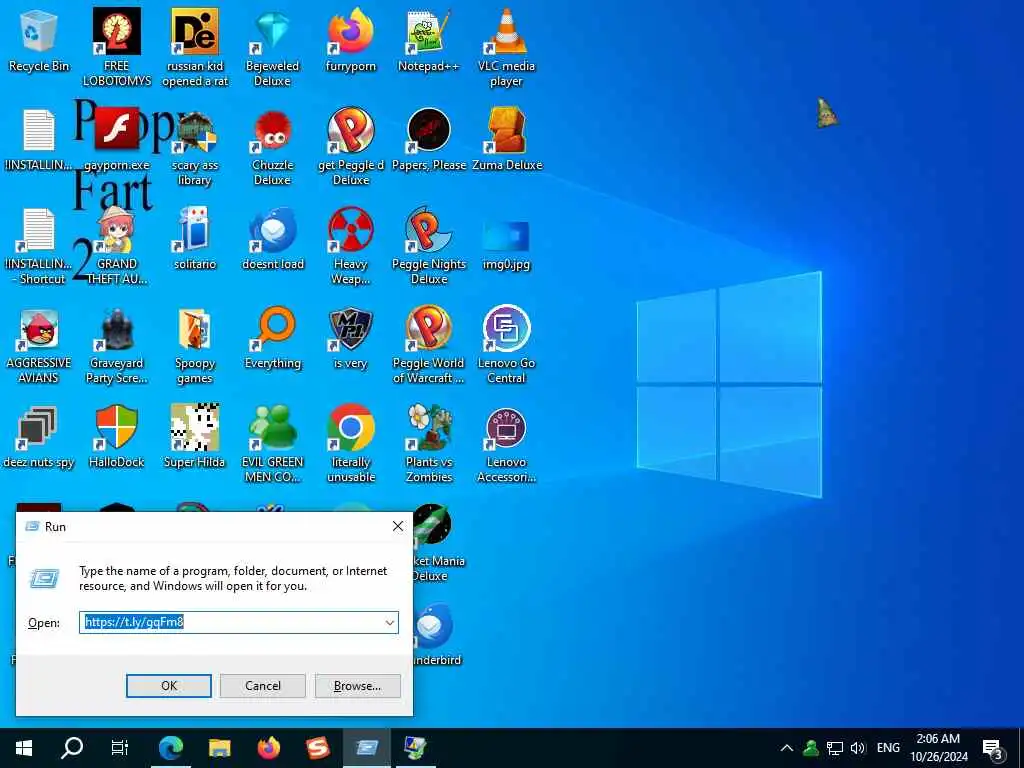
Task: Launch Zuma Deluxe shortcut
Action: 507,140
